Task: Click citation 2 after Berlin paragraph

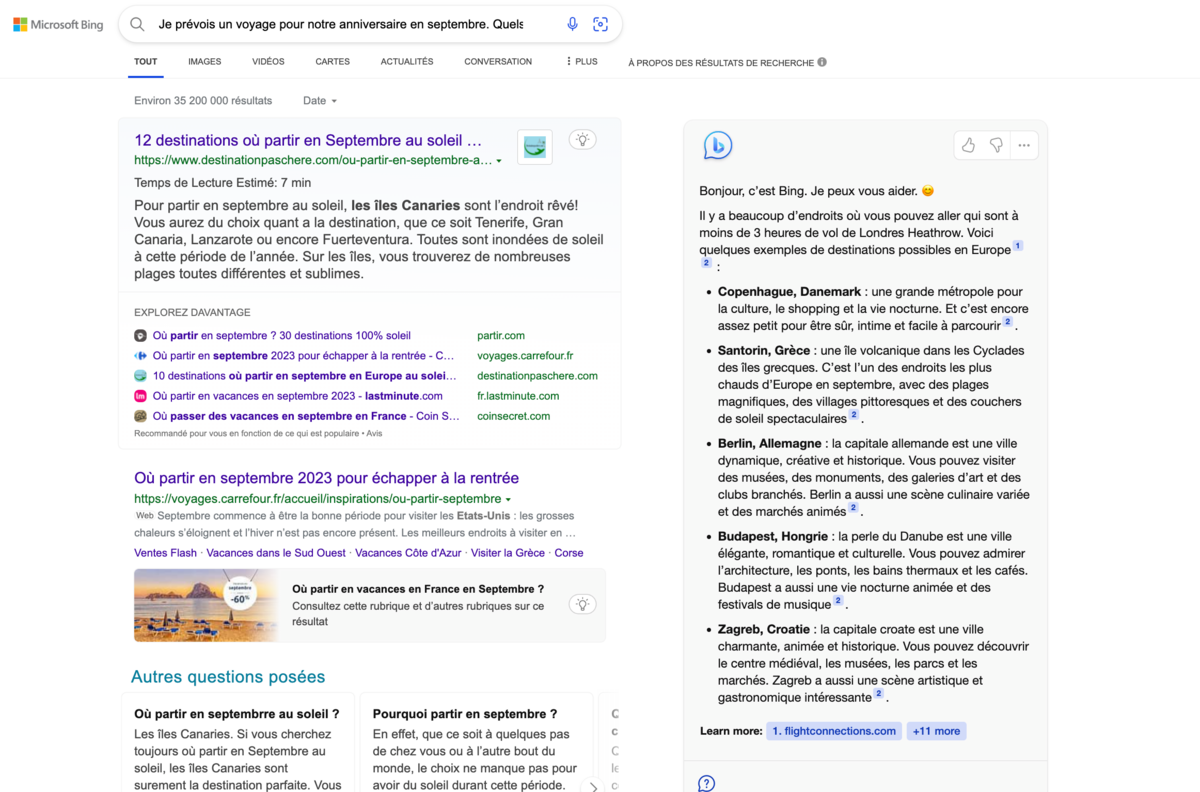Action: 853,508
